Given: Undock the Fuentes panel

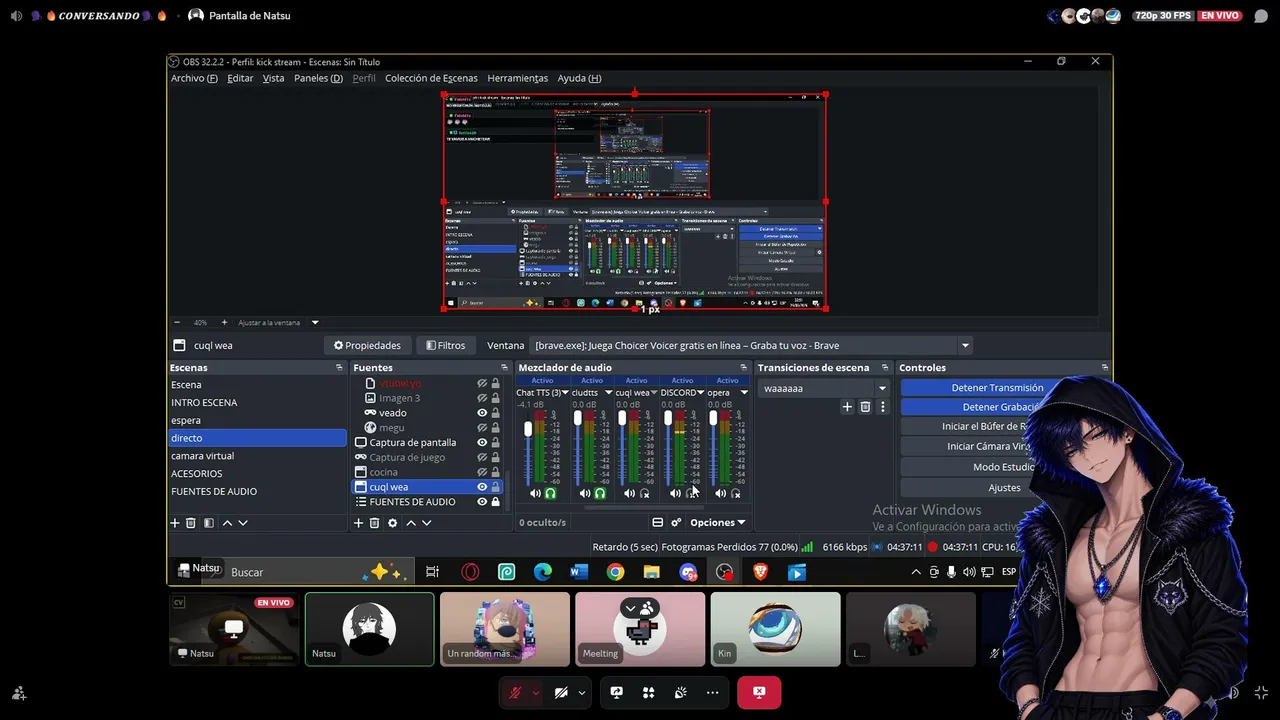Looking at the screenshot, I should click(503, 368).
